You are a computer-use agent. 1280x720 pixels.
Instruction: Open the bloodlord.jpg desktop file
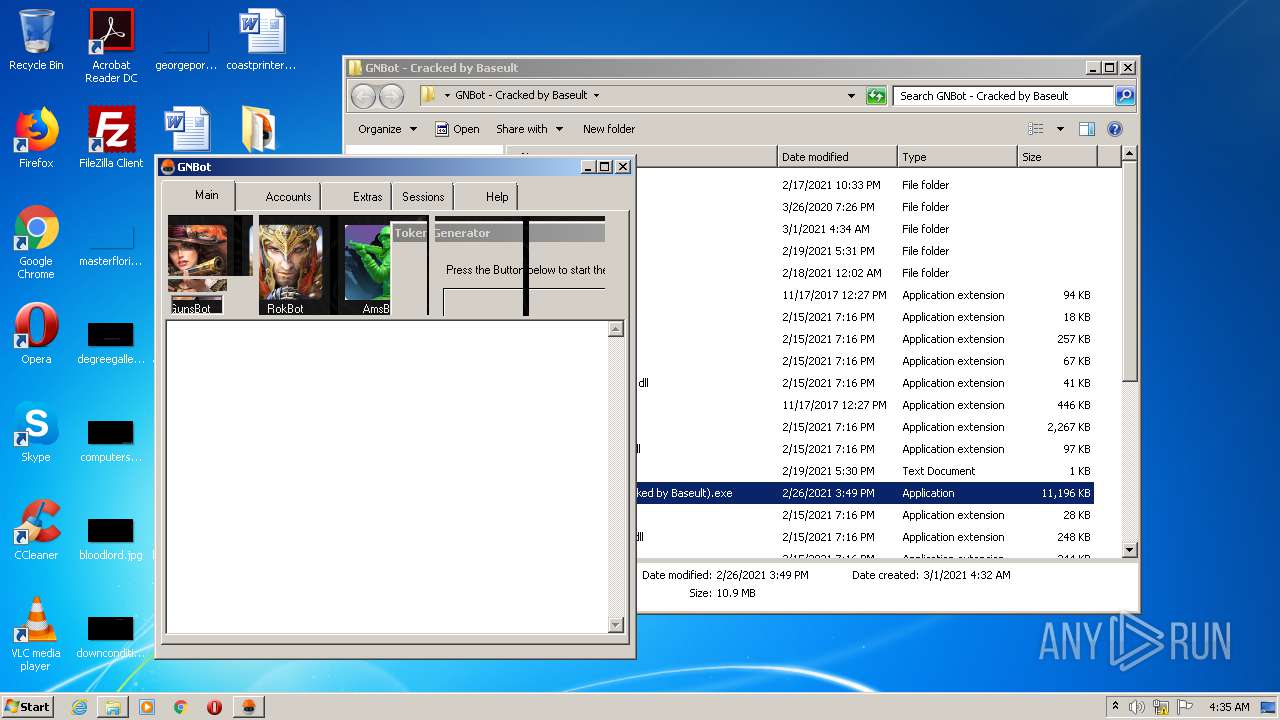(x=111, y=538)
